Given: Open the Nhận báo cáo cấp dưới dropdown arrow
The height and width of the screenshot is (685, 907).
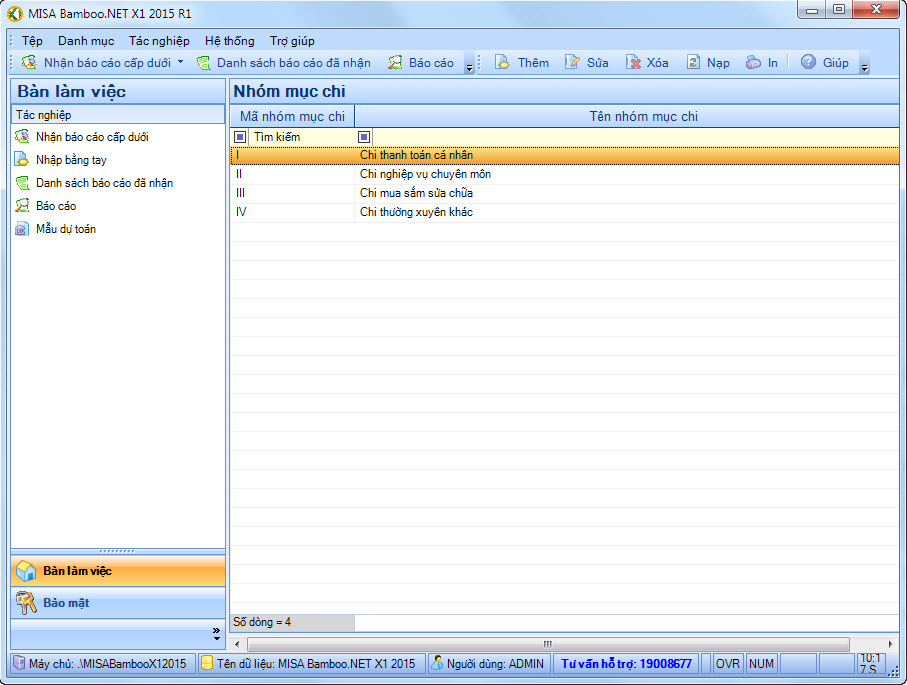Looking at the screenshot, I should tap(180, 62).
